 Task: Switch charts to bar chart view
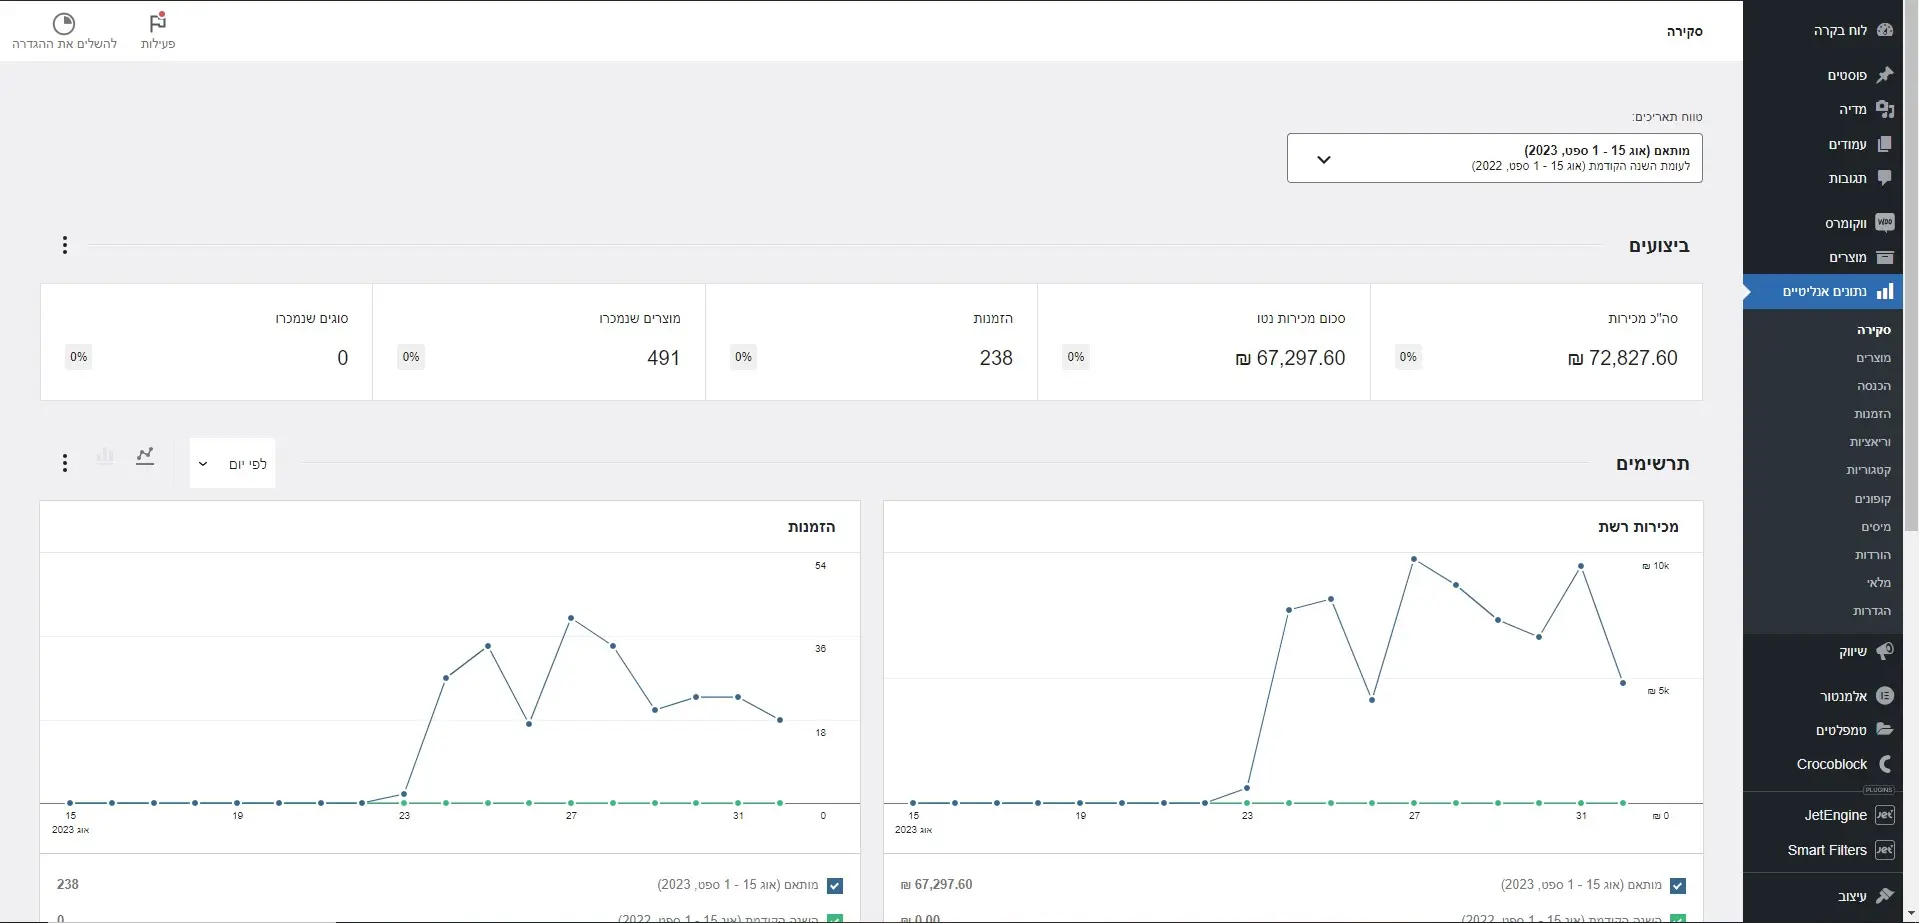click(105, 456)
